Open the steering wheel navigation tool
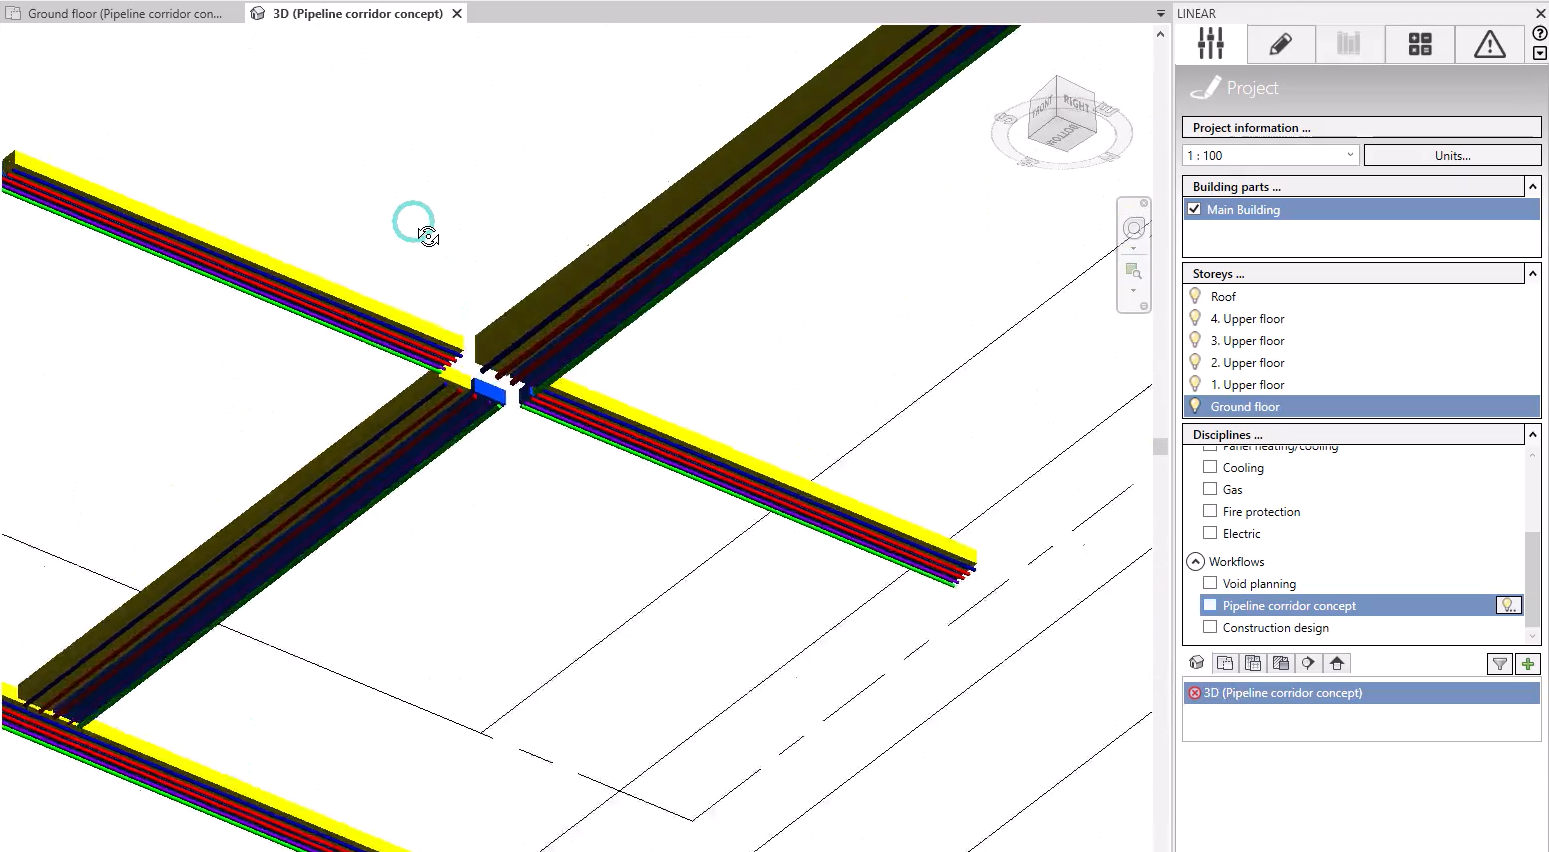 1133,229
